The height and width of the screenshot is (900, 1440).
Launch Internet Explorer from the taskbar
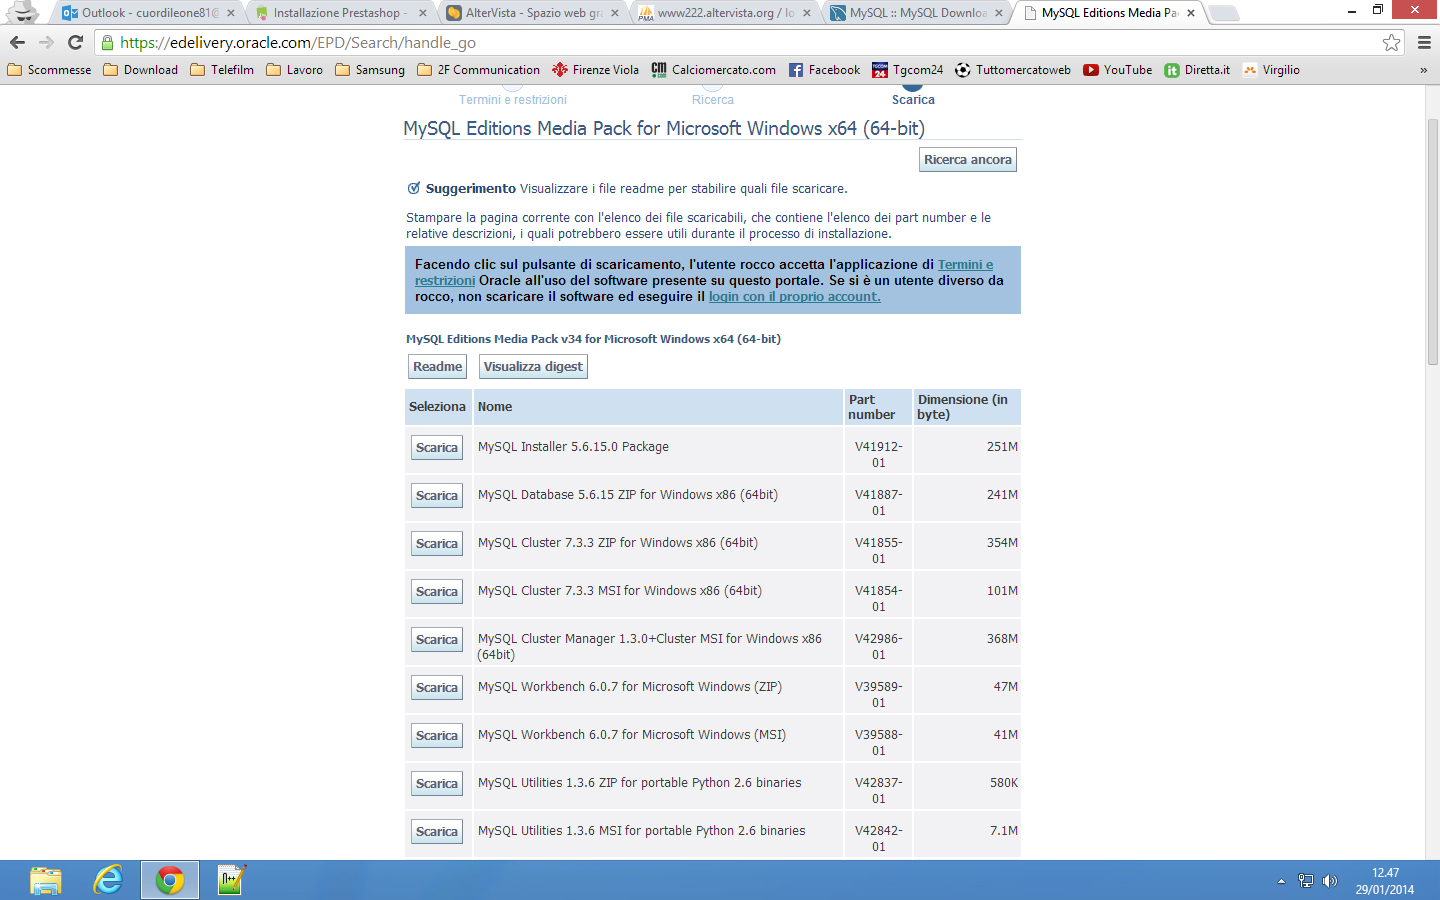108,880
